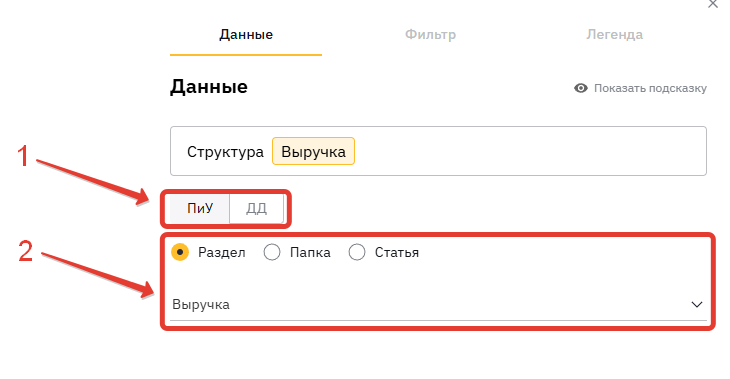Viewport: 730px width, 379px height.
Task: Click the Показать подсказку link text
Action: pyautogui.click(x=650, y=88)
